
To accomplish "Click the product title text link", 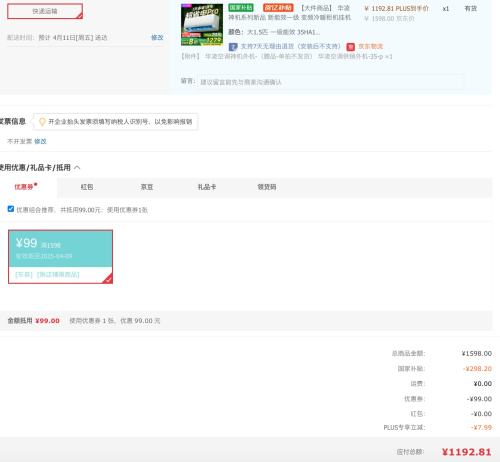I will tap(289, 13).
